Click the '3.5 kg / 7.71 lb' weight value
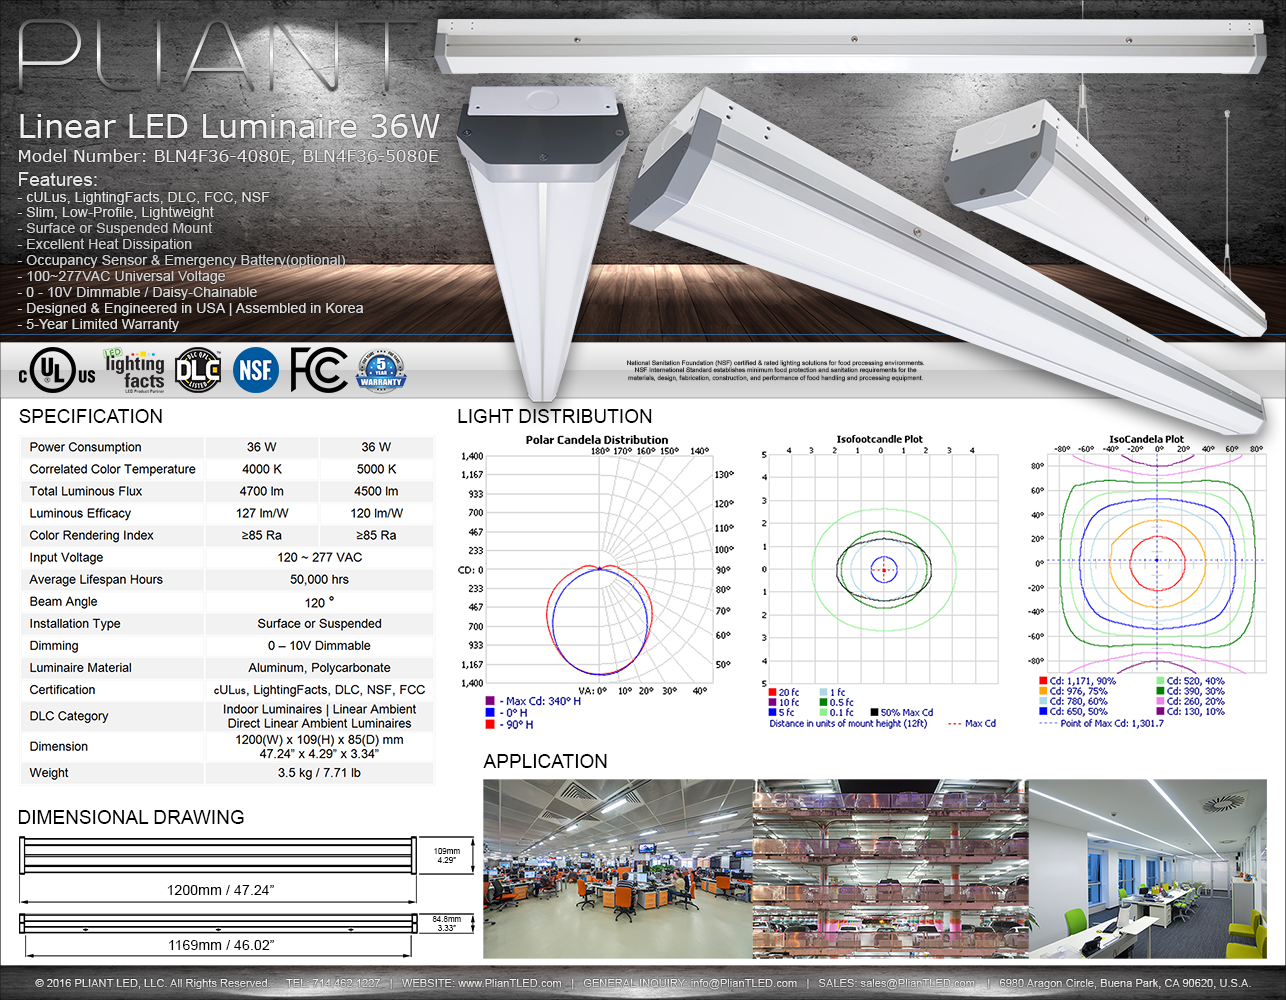 [x=320, y=773]
